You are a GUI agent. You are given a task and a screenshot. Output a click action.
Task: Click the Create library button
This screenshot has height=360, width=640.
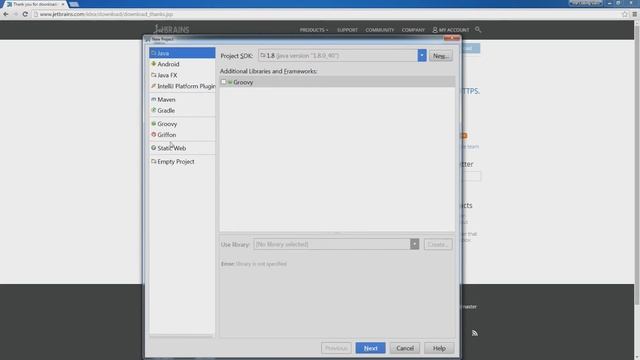click(x=438, y=244)
